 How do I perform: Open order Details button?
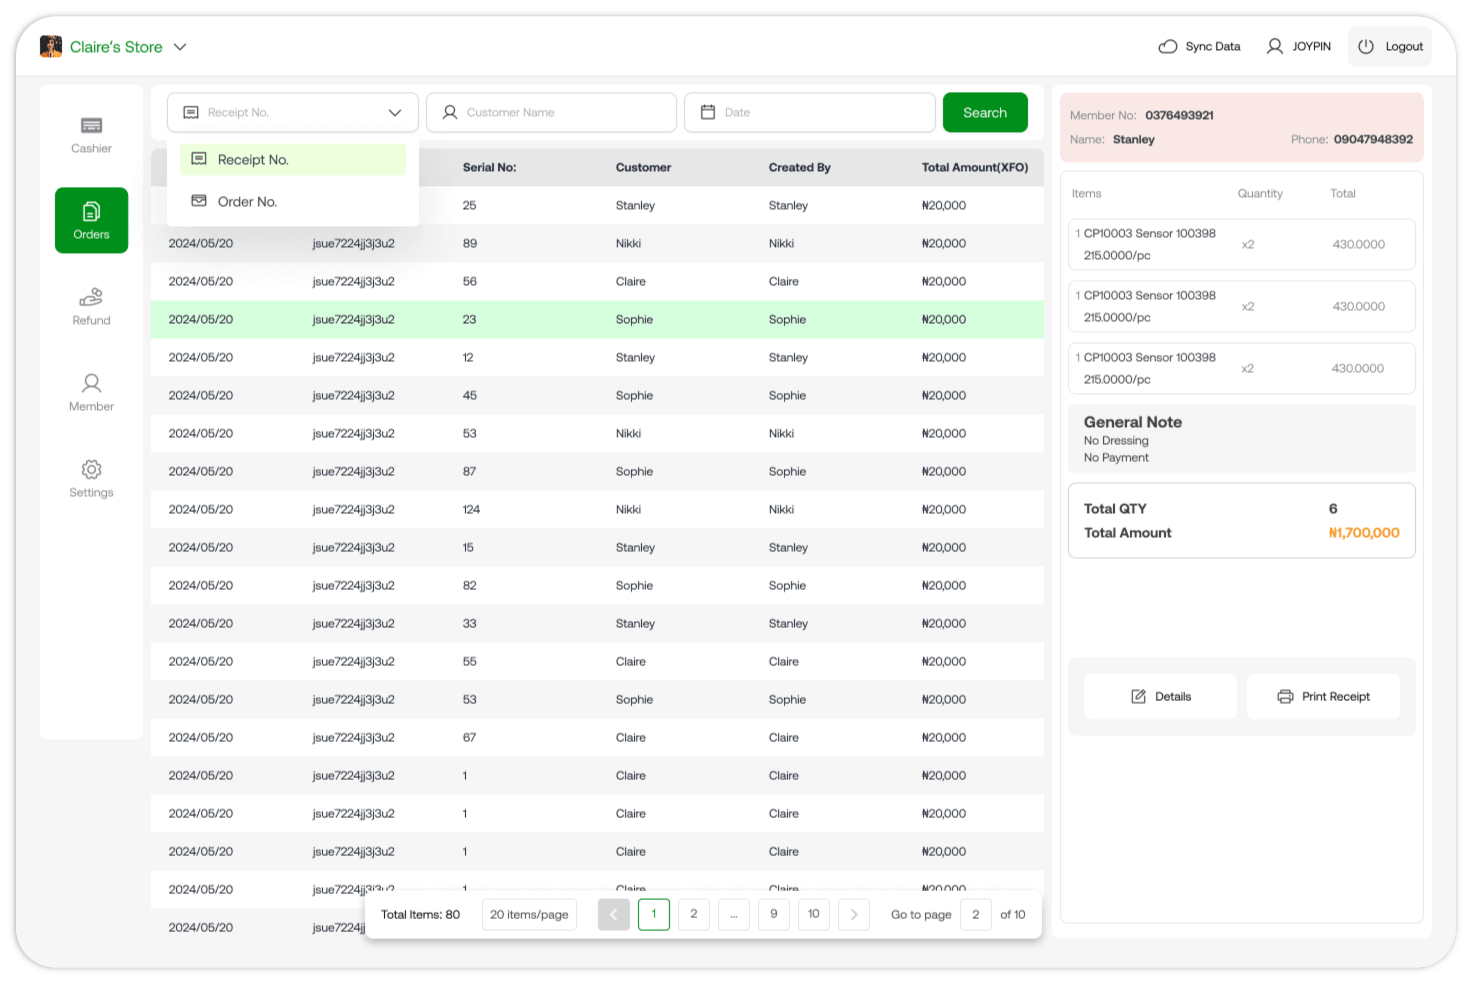1160,697
